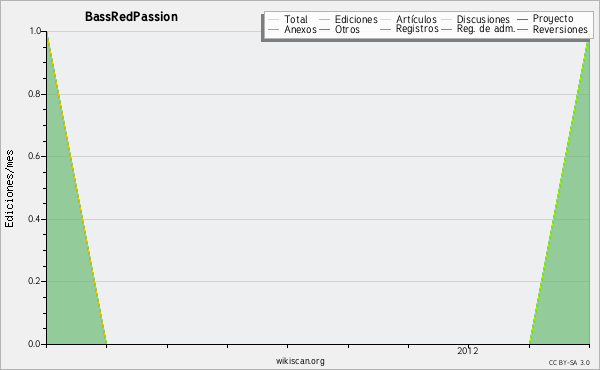Click the wikiscan.org text
The width and height of the screenshot is (600, 370).
[x=300, y=361]
